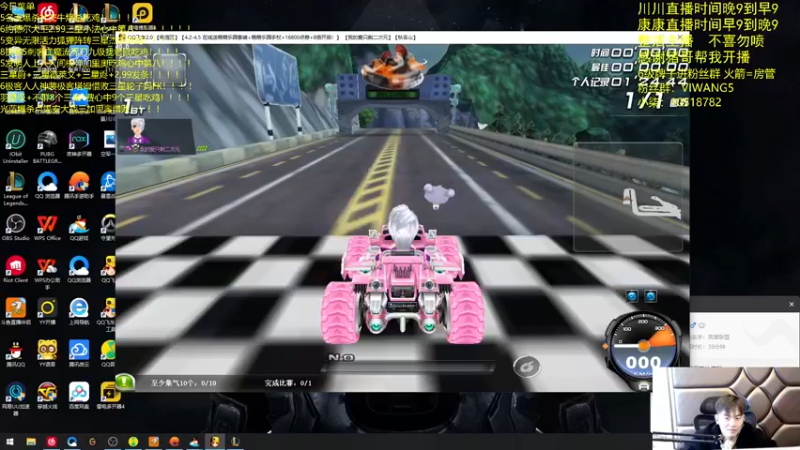This screenshot has width=800, height=450.
Task: Launch the NetEase UU accelerator desktop icon
Action: pyautogui.click(x=15, y=398)
